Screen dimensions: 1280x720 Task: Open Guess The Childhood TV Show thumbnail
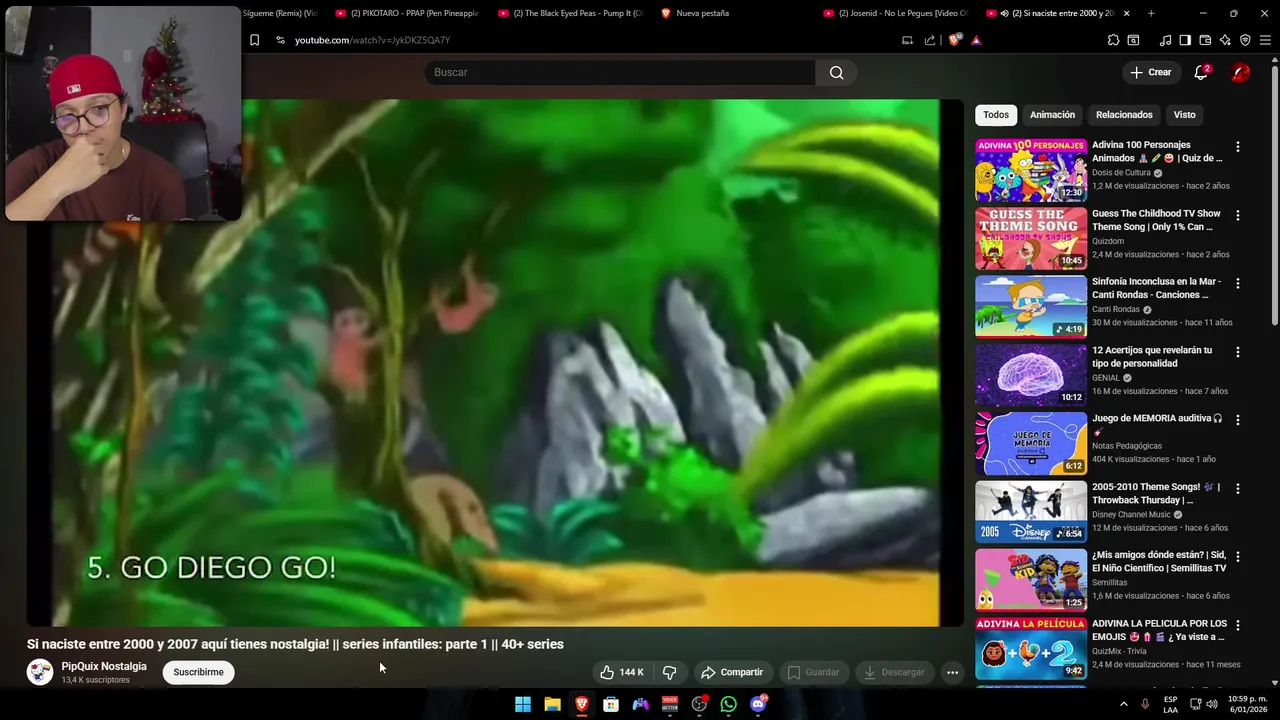tap(1031, 238)
